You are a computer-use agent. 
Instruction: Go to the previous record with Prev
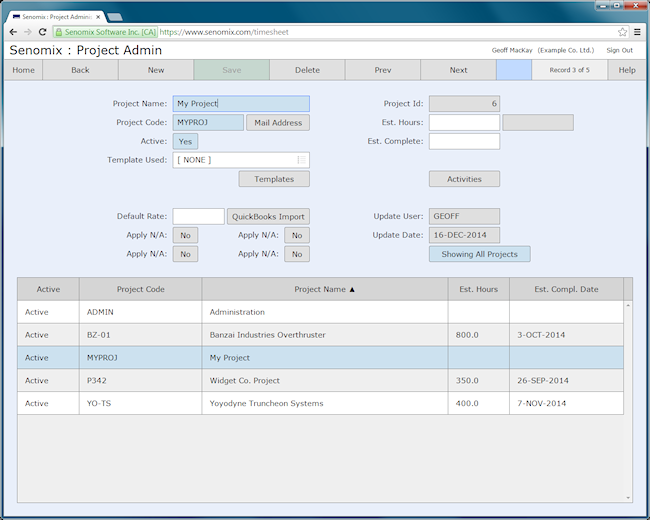click(x=383, y=70)
